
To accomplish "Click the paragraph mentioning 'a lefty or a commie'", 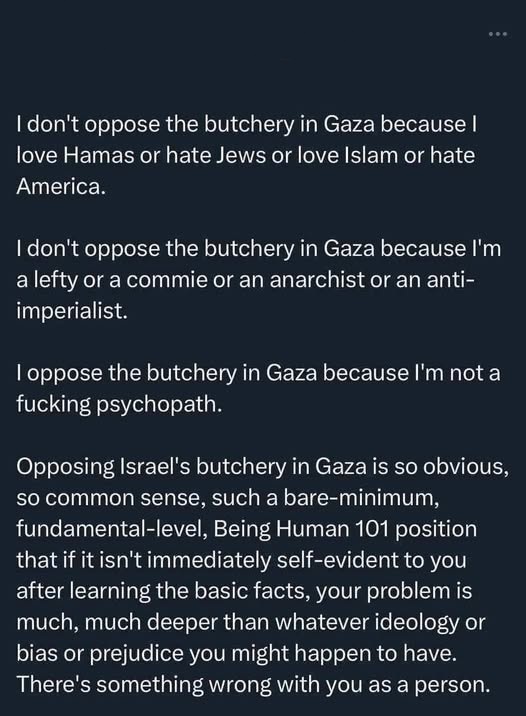I will [x=258, y=280].
